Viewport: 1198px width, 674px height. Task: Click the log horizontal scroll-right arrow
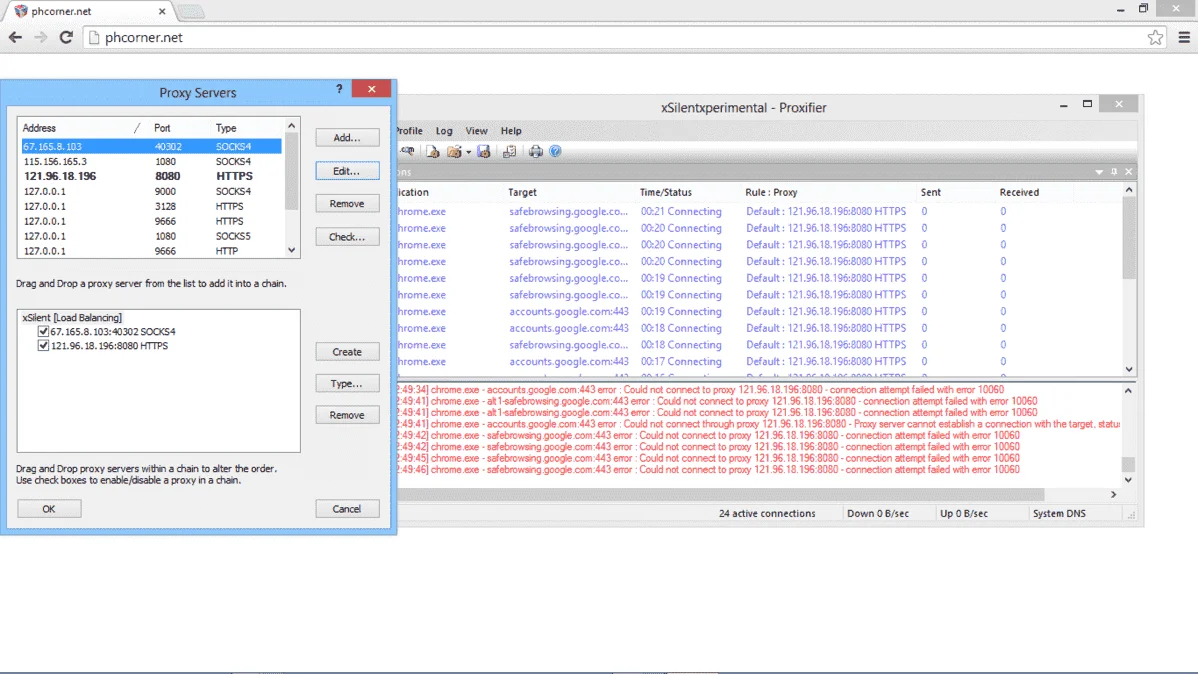[1113, 494]
